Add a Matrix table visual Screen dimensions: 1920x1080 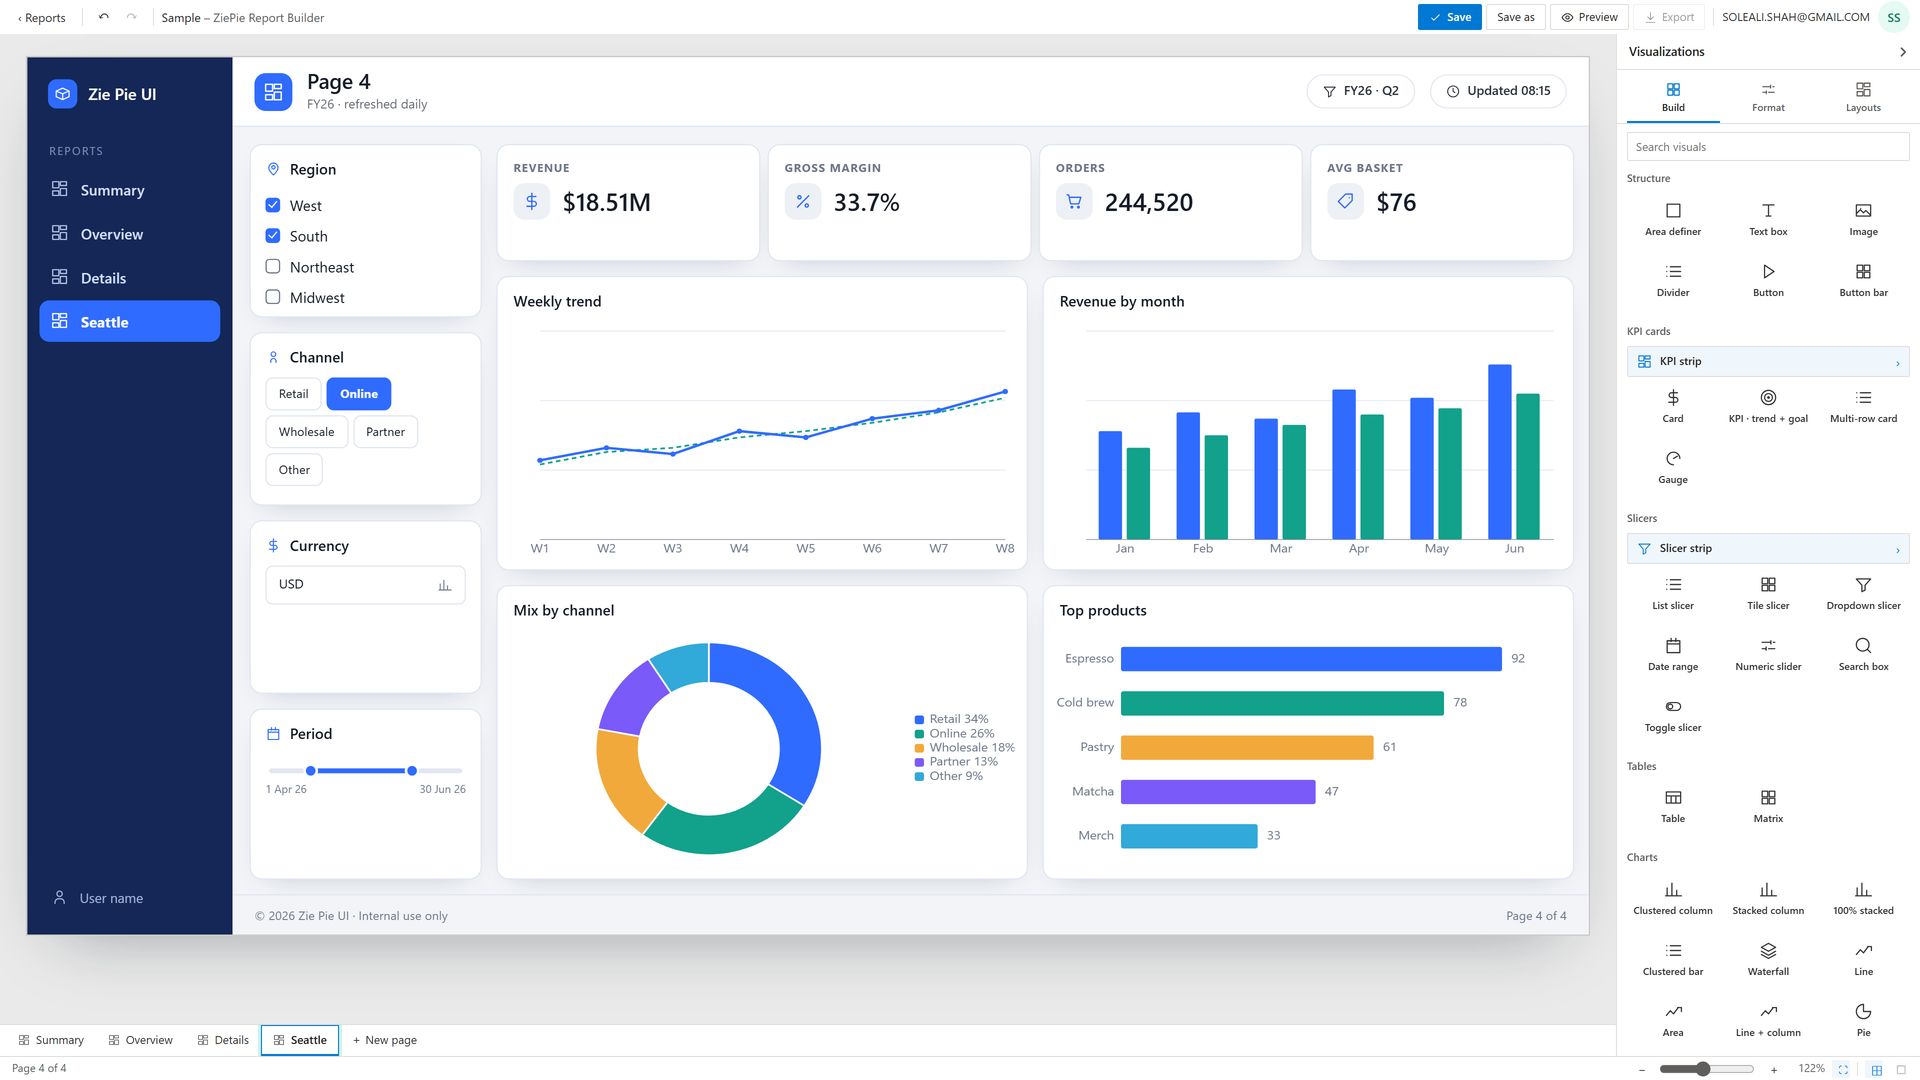(x=1767, y=806)
